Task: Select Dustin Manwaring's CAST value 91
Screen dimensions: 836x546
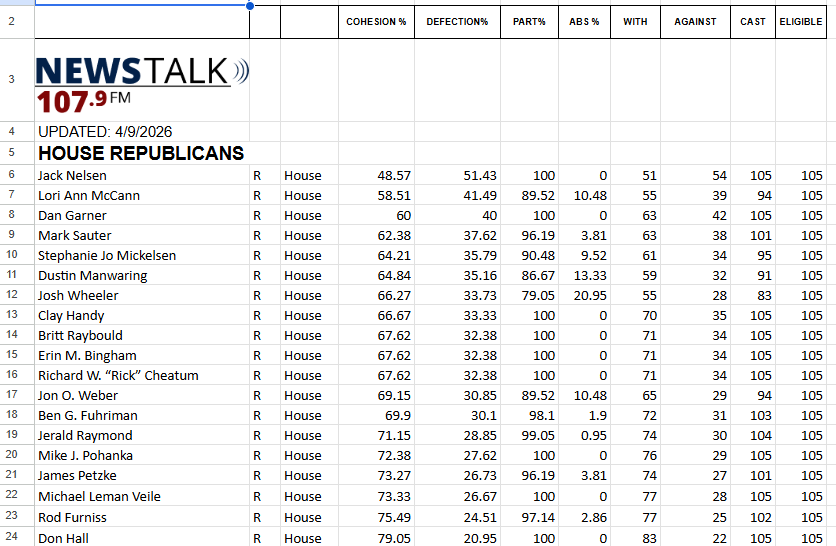Action: pyautogui.click(x=752, y=275)
